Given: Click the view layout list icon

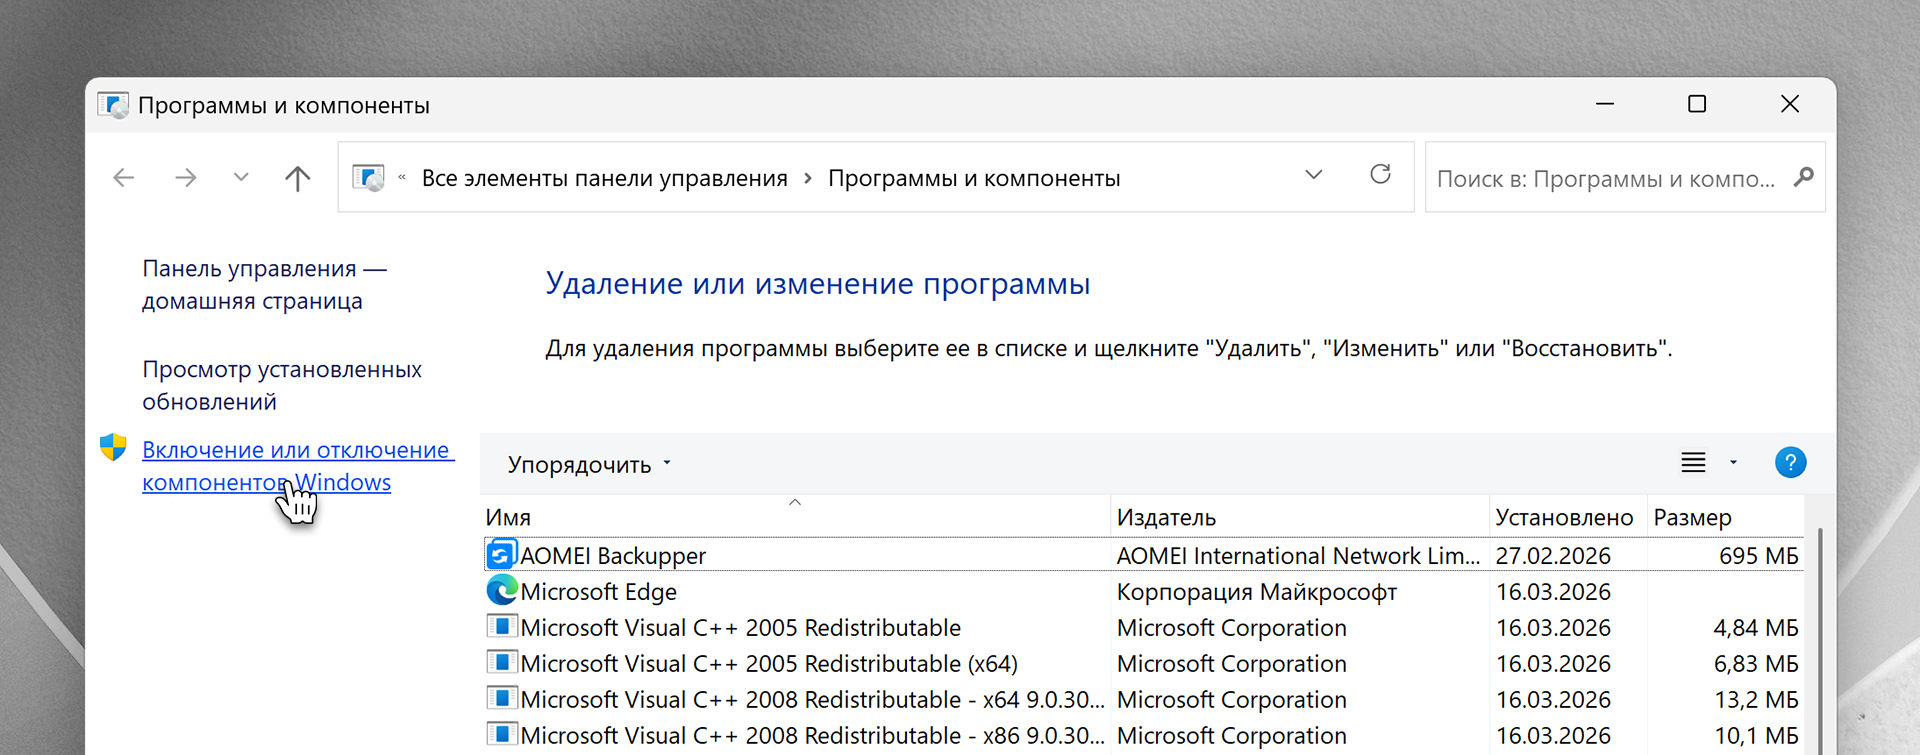Looking at the screenshot, I should (1693, 463).
